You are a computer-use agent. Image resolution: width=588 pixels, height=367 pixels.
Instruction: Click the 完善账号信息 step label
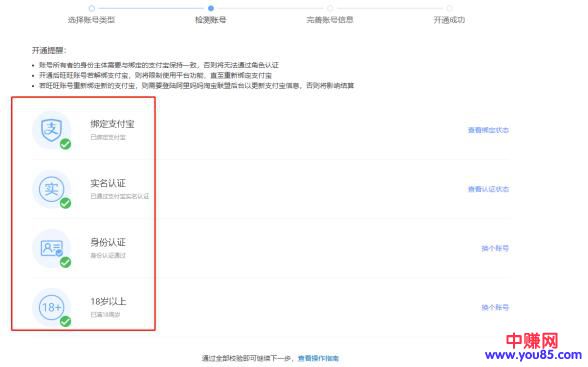pyautogui.click(x=330, y=20)
